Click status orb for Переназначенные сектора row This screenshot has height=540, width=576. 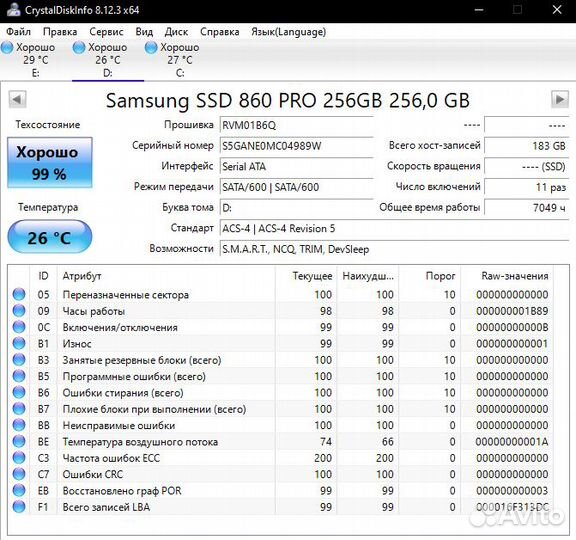point(19,294)
